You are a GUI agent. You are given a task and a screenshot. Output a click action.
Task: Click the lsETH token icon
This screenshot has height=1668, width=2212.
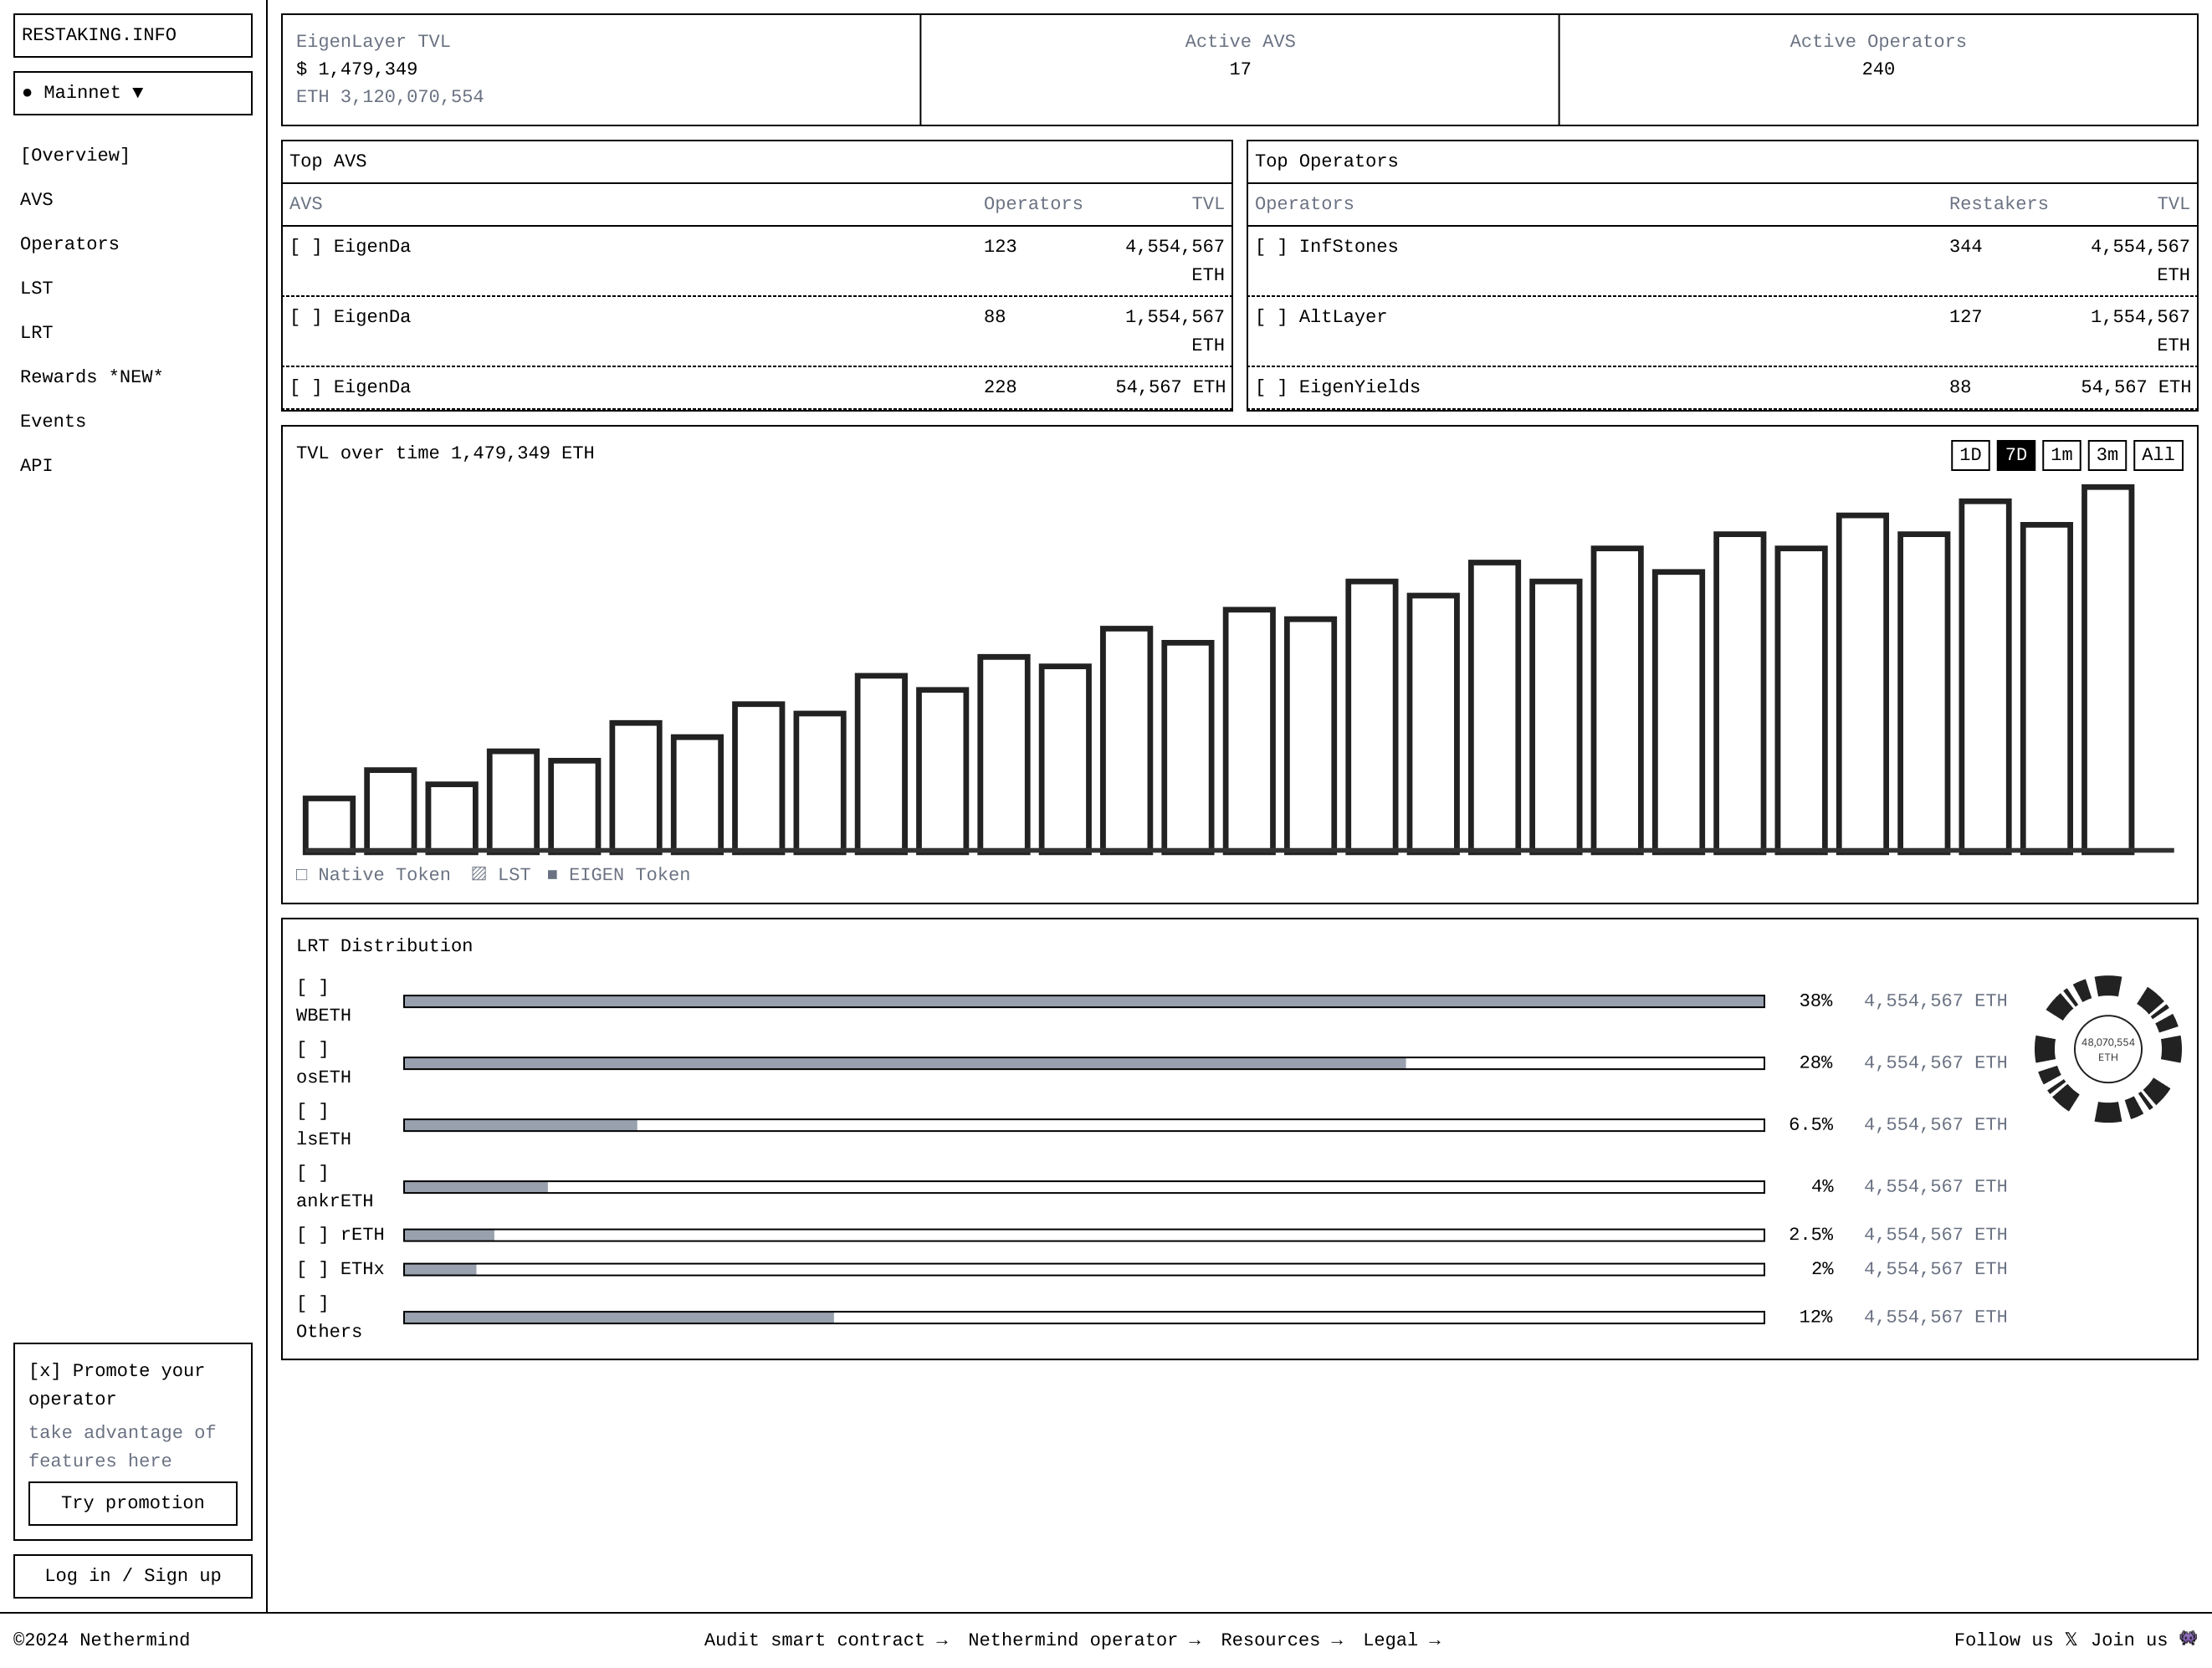click(x=312, y=1112)
